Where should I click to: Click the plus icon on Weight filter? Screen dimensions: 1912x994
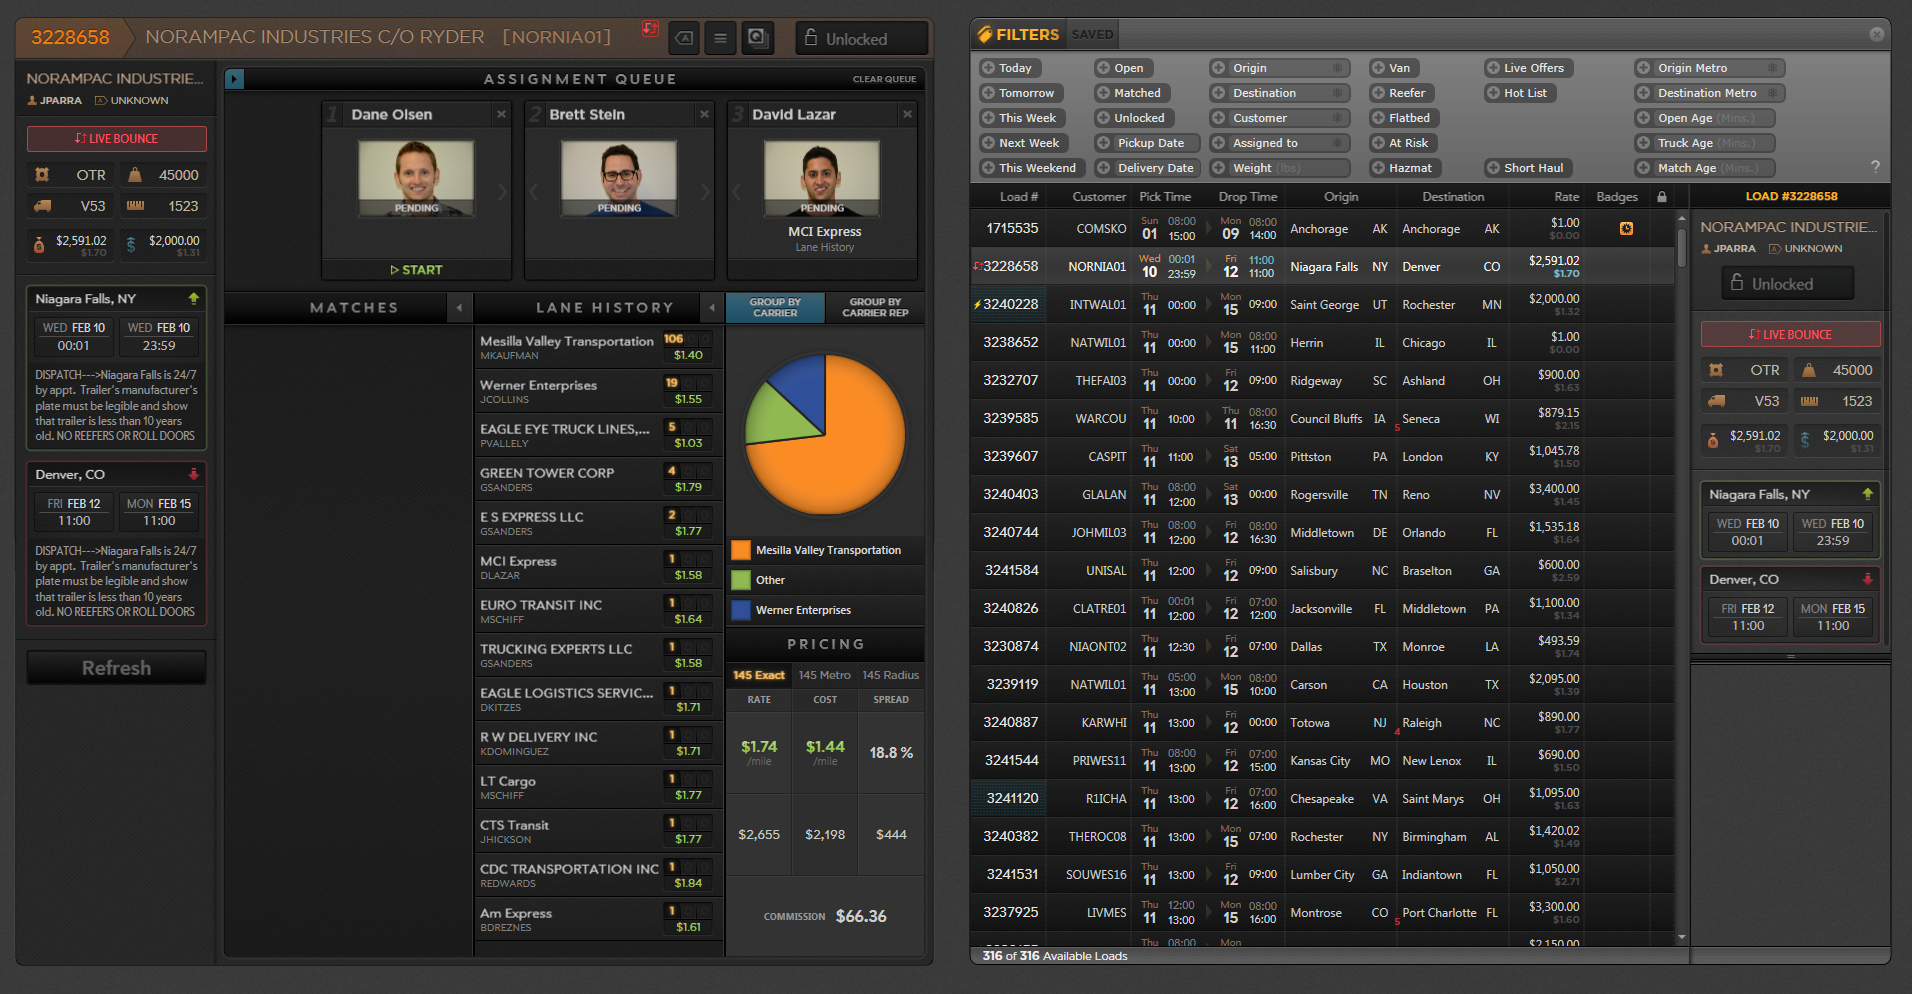tap(1218, 168)
